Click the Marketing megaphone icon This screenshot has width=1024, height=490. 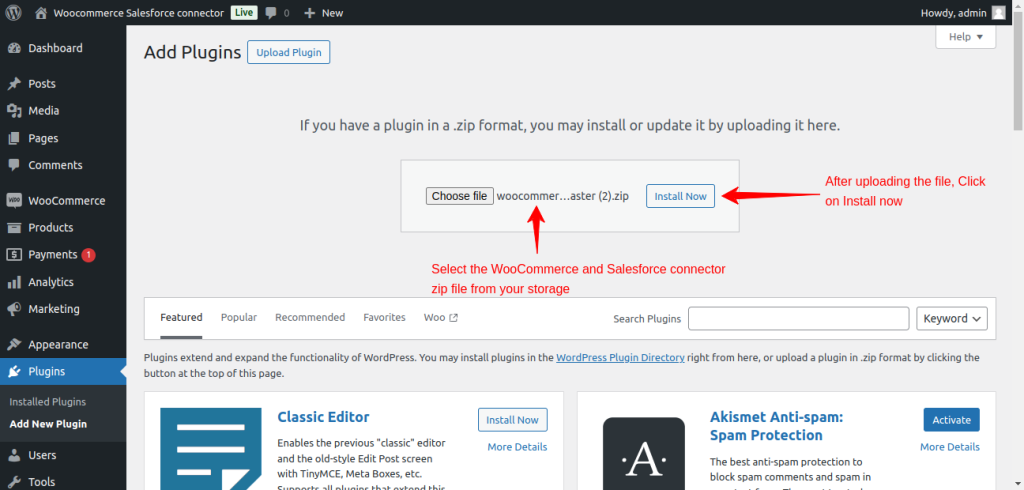tap(14, 309)
